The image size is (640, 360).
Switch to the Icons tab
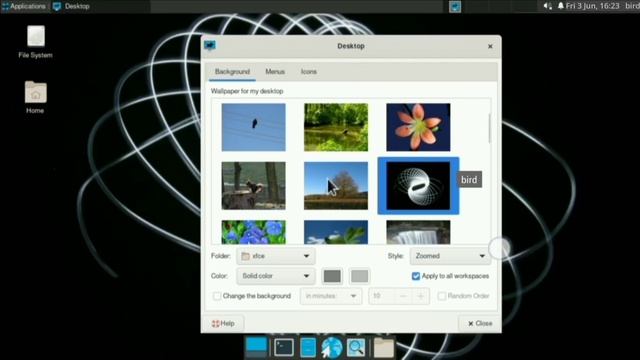(309, 72)
